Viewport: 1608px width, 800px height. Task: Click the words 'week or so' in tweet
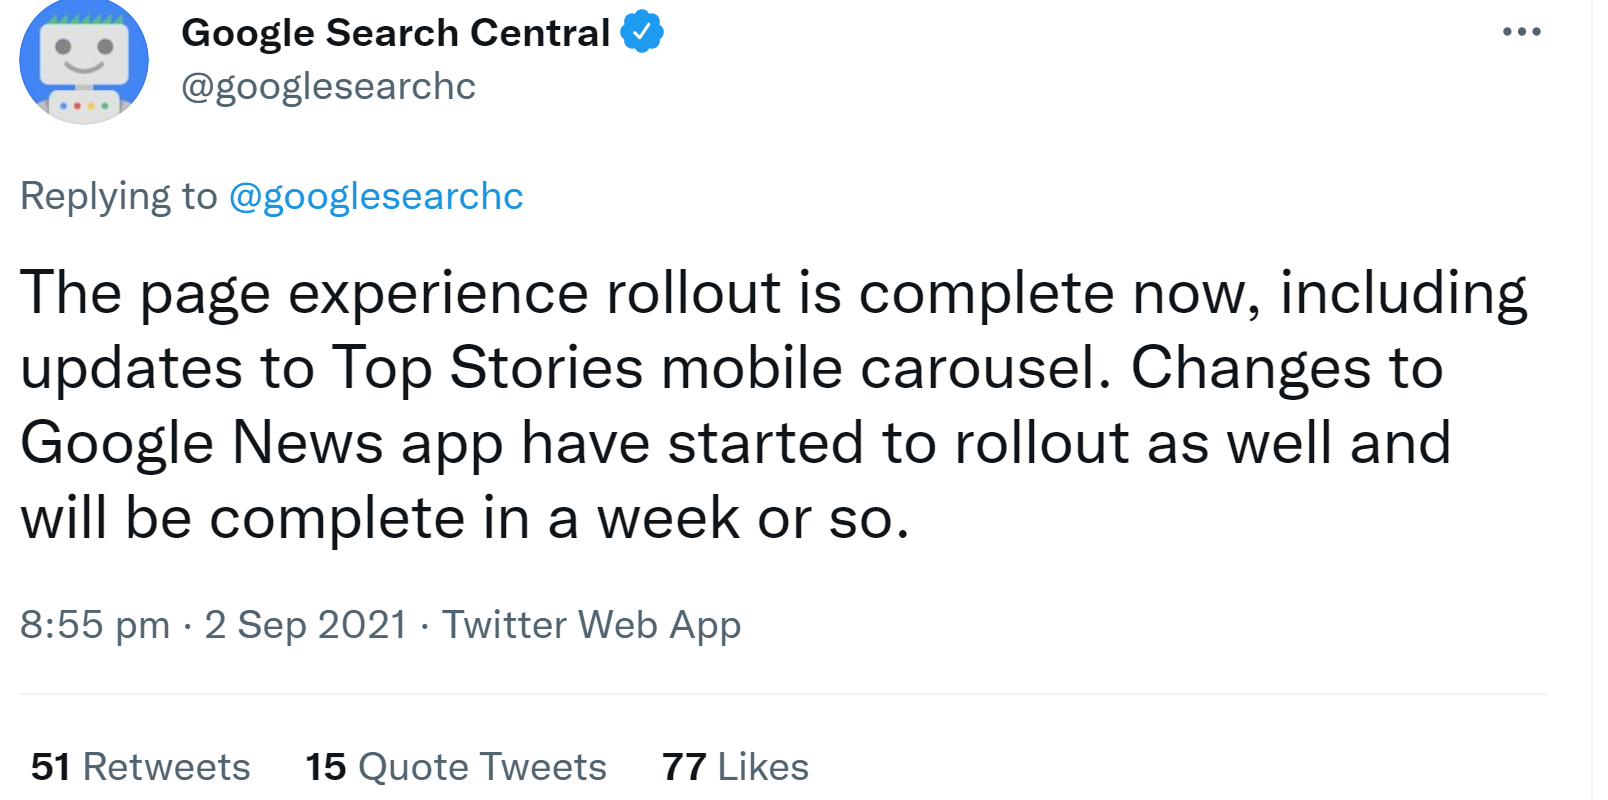pos(753,519)
